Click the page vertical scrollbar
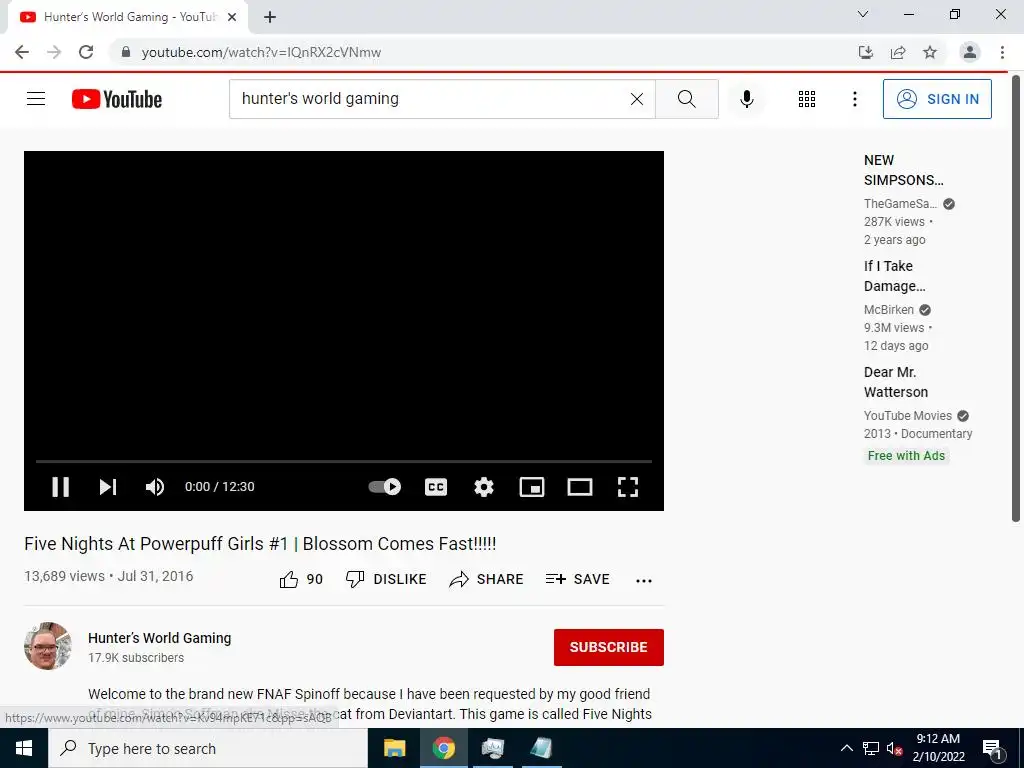 pos(1016,298)
